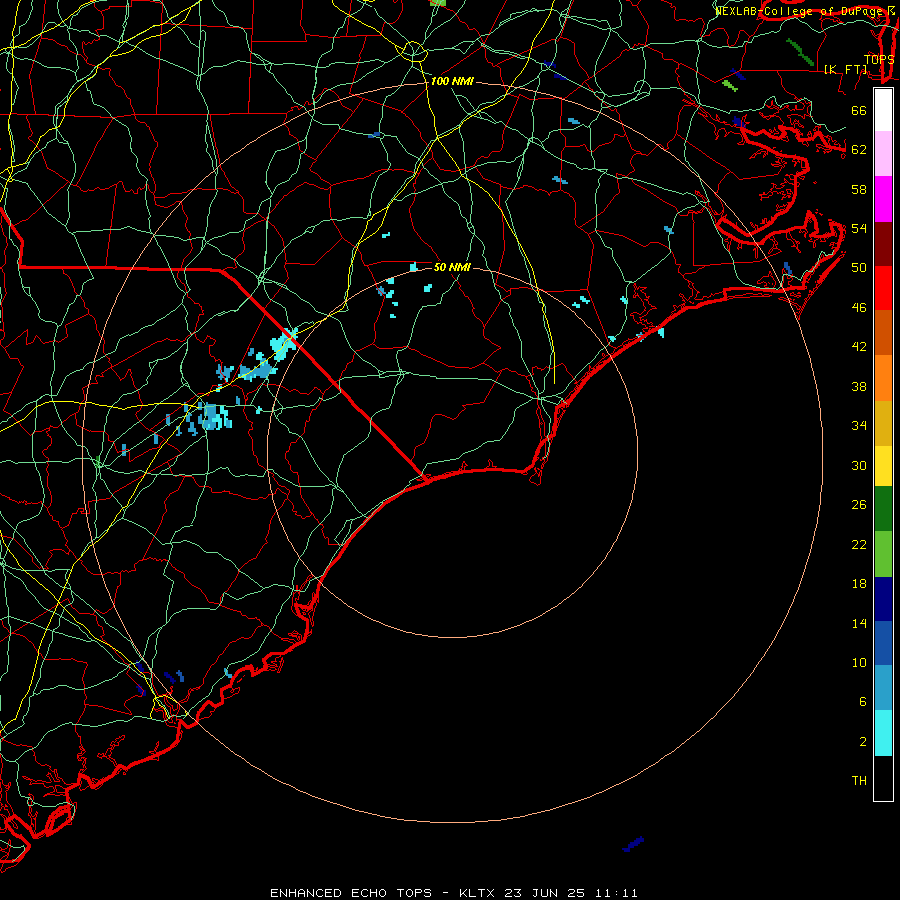Click the legend value 2
Image resolution: width=900 pixels, height=900 pixels.
(x=862, y=742)
